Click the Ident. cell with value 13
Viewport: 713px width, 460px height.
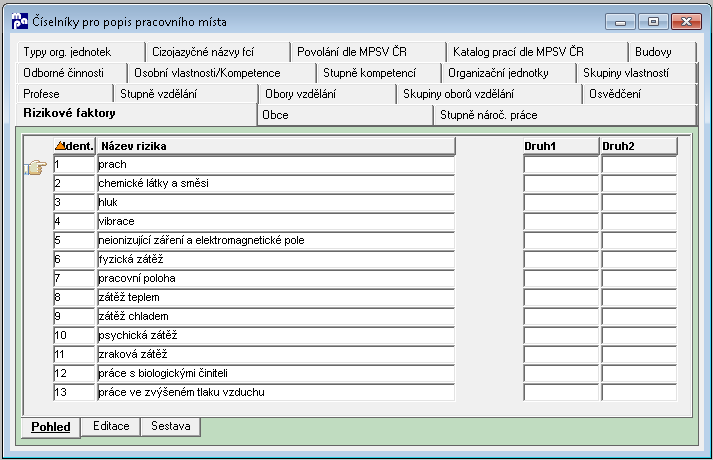(74, 392)
